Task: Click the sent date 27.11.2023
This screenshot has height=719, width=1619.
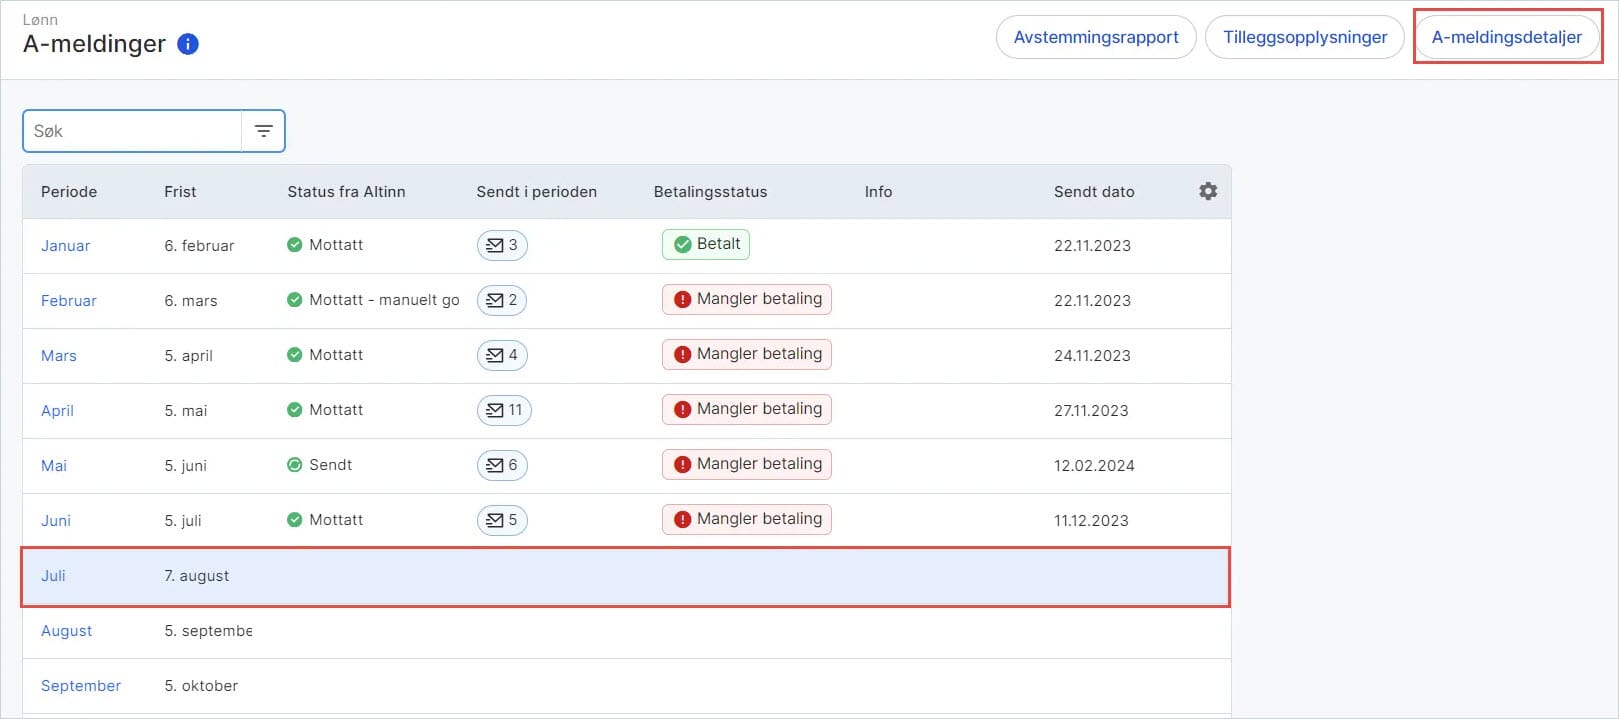Action: click(1091, 411)
